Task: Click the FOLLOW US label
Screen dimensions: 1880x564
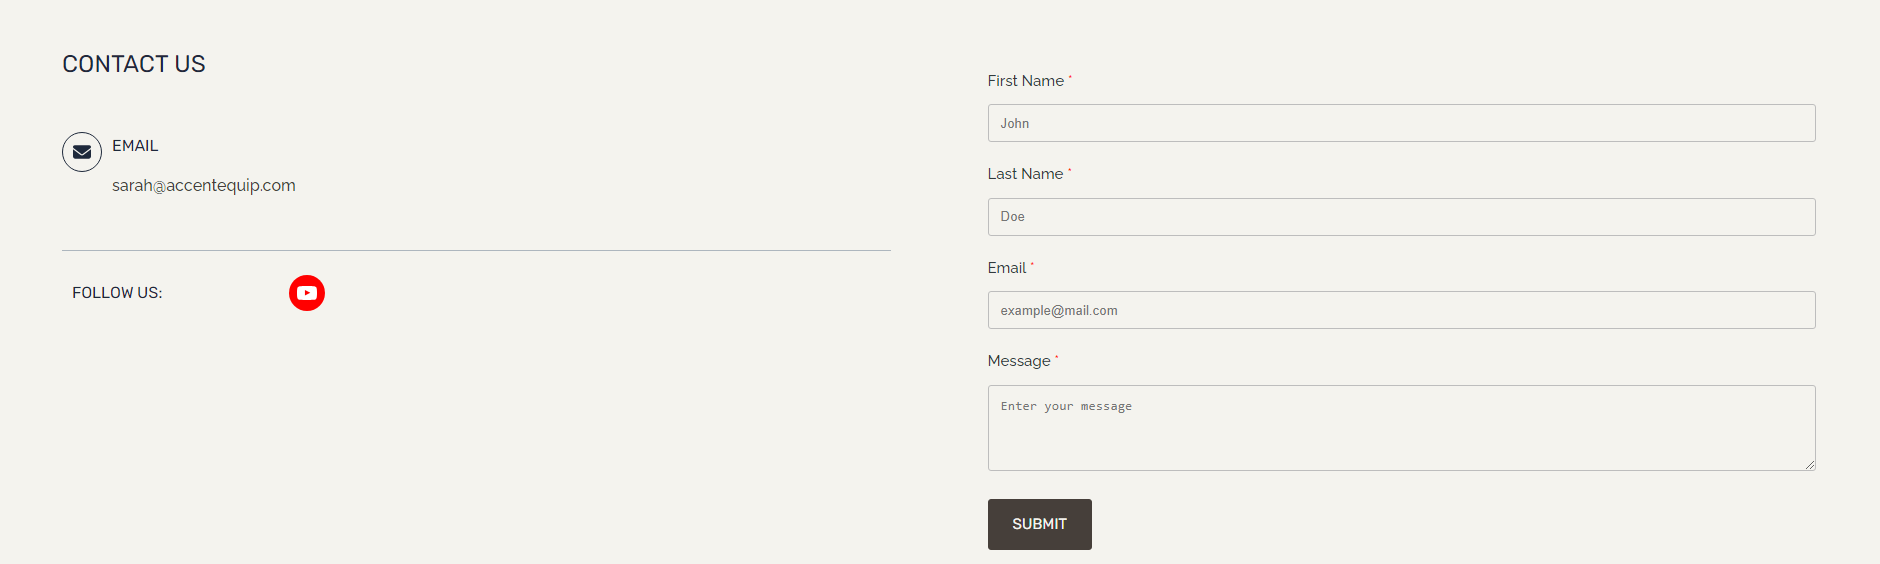Action: click(x=117, y=293)
